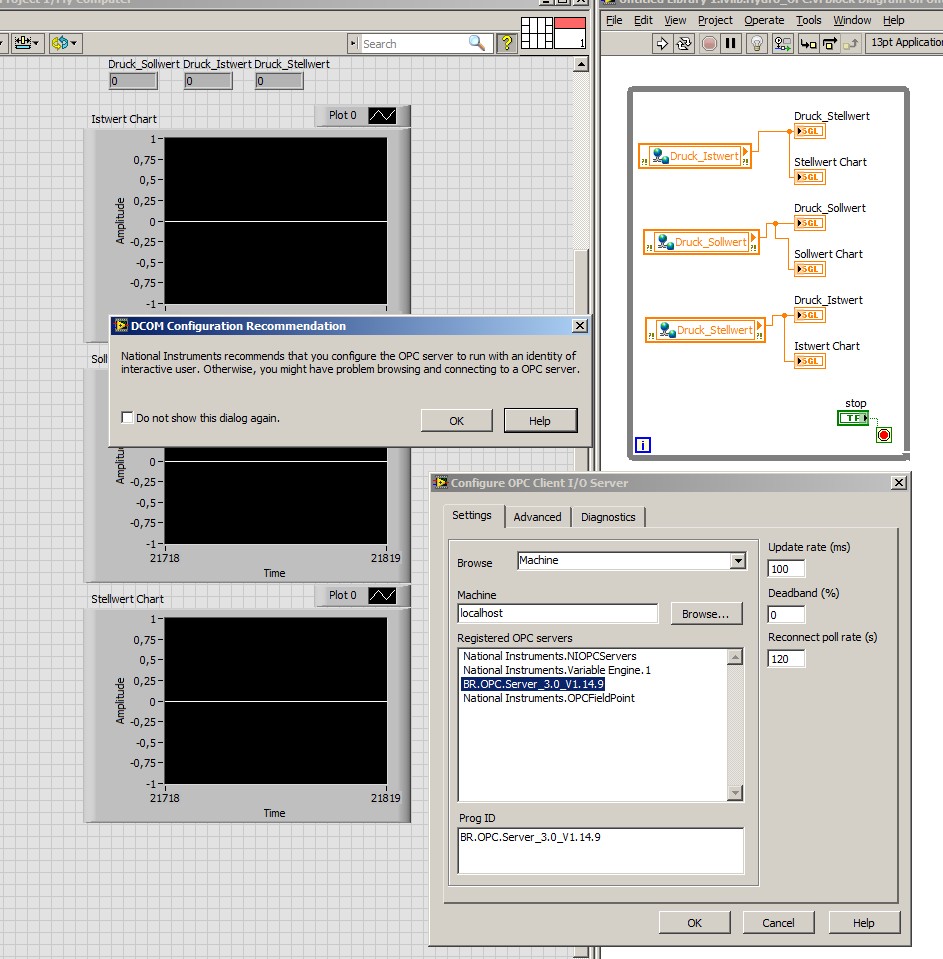Click the Reconnect poll rate (s) field

point(786,659)
